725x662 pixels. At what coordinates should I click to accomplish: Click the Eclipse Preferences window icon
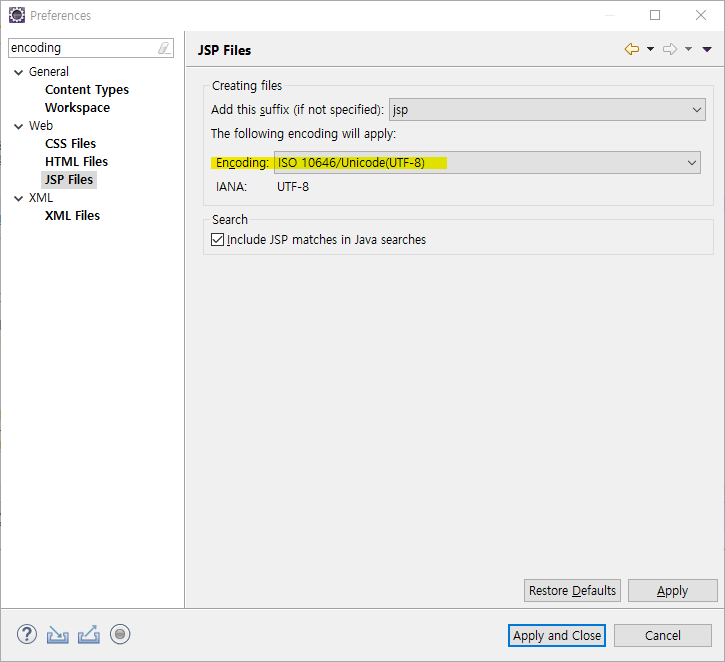coord(17,15)
